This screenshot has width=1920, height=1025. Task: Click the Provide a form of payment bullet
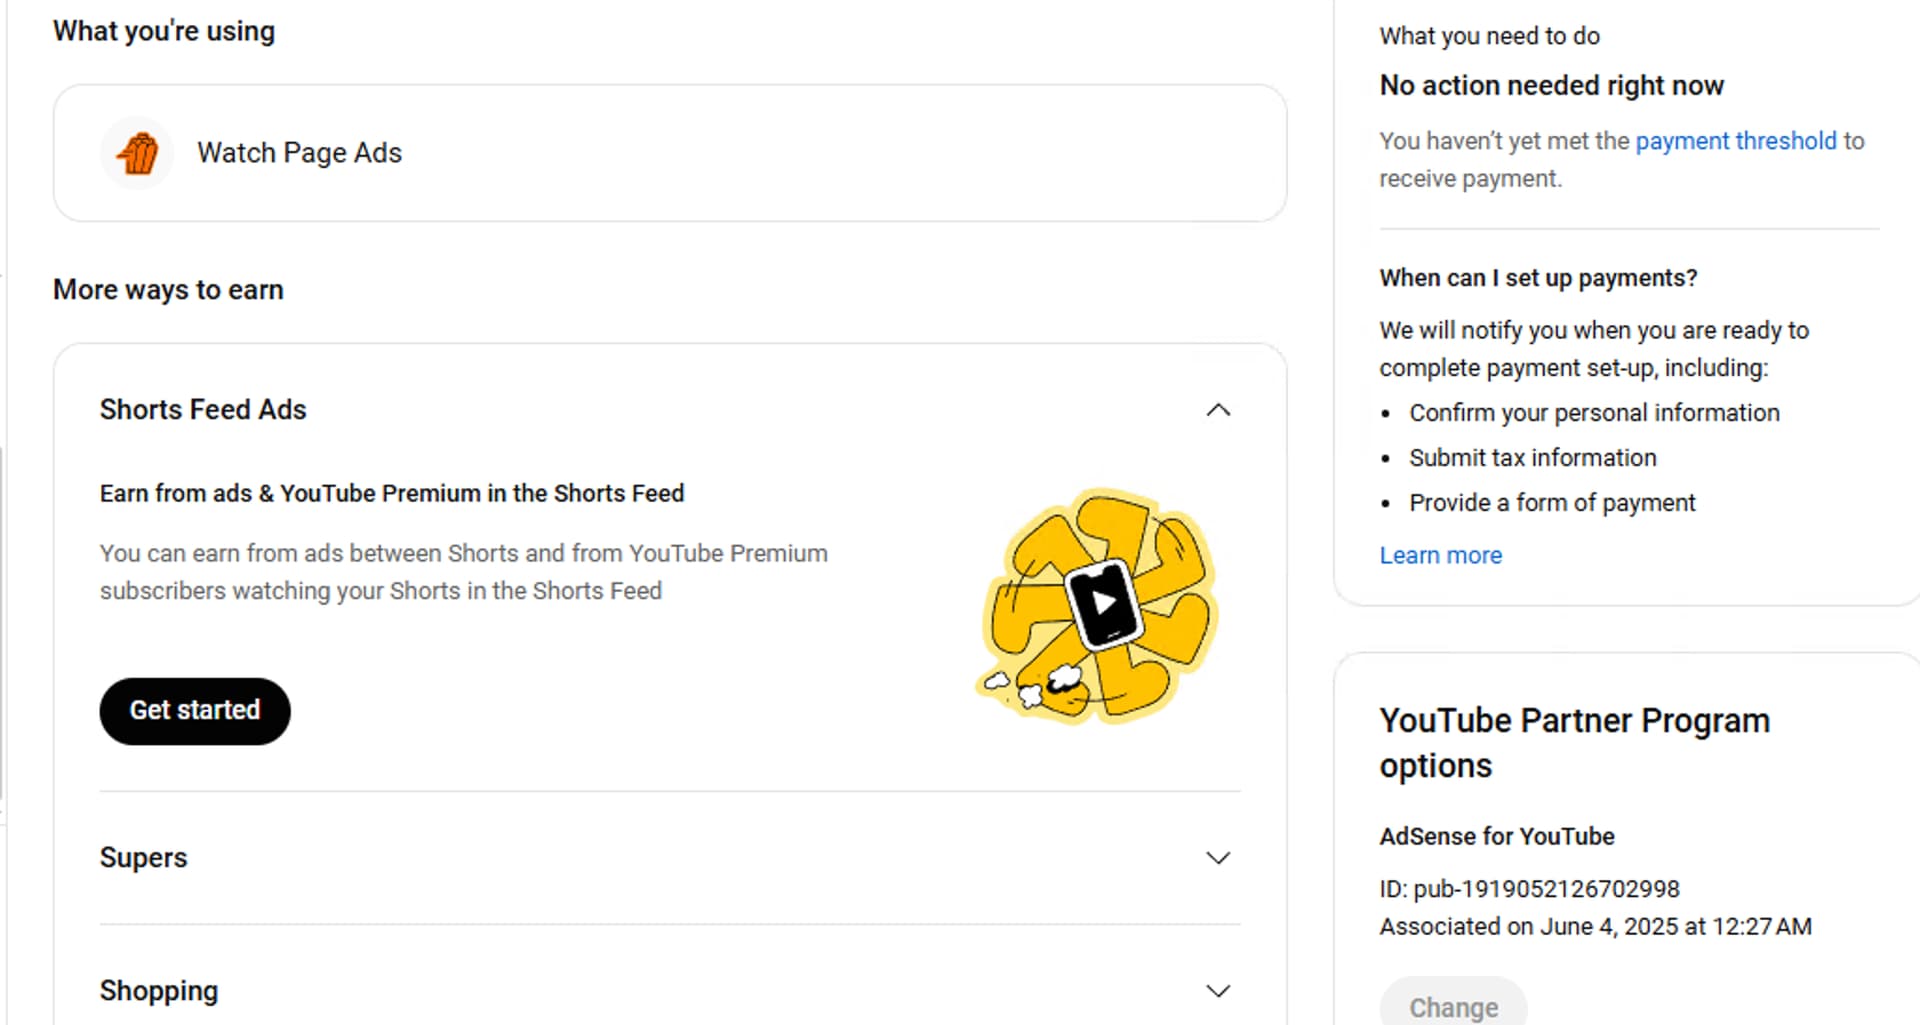pyautogui.click(x=1552, y=503)
